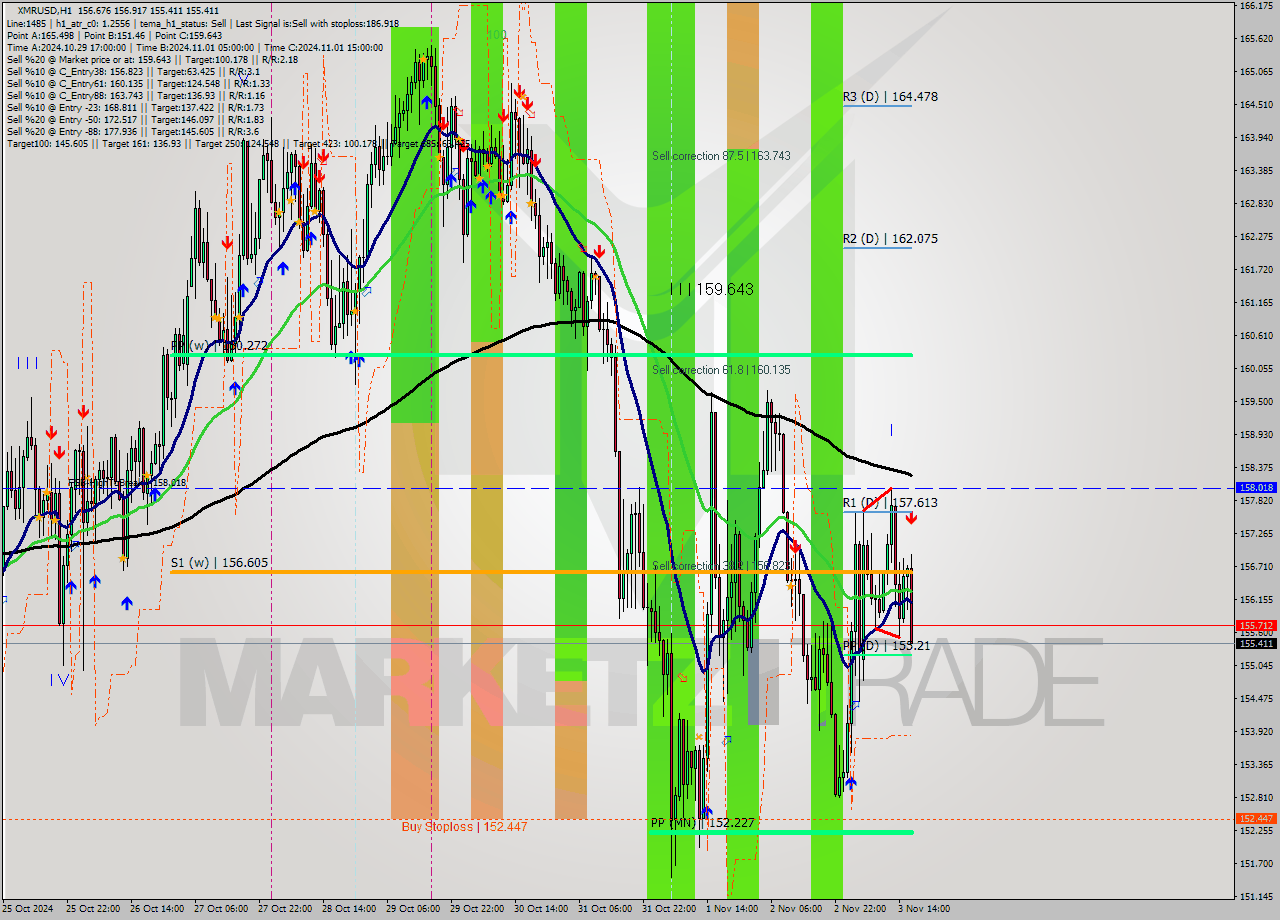The width and height of the screenshot is (1280, 920).
Task: Click the orange 152.447 price tag on axis
Action: 1256,819
